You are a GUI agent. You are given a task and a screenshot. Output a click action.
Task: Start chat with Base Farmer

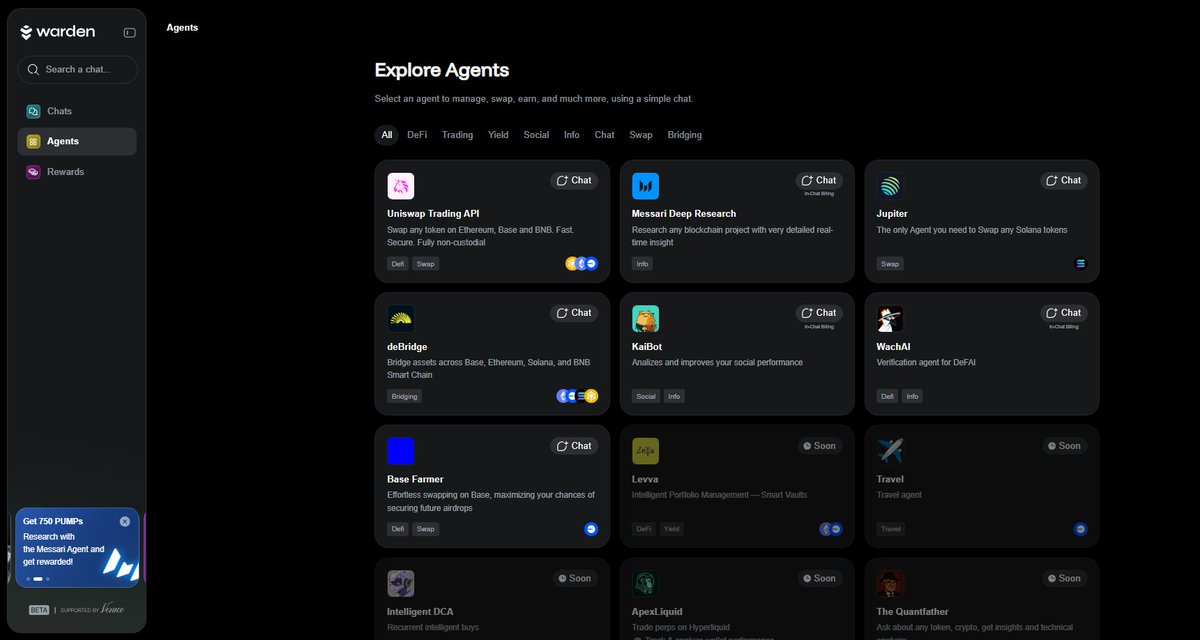pyautogui.click(x=574, y=446)
